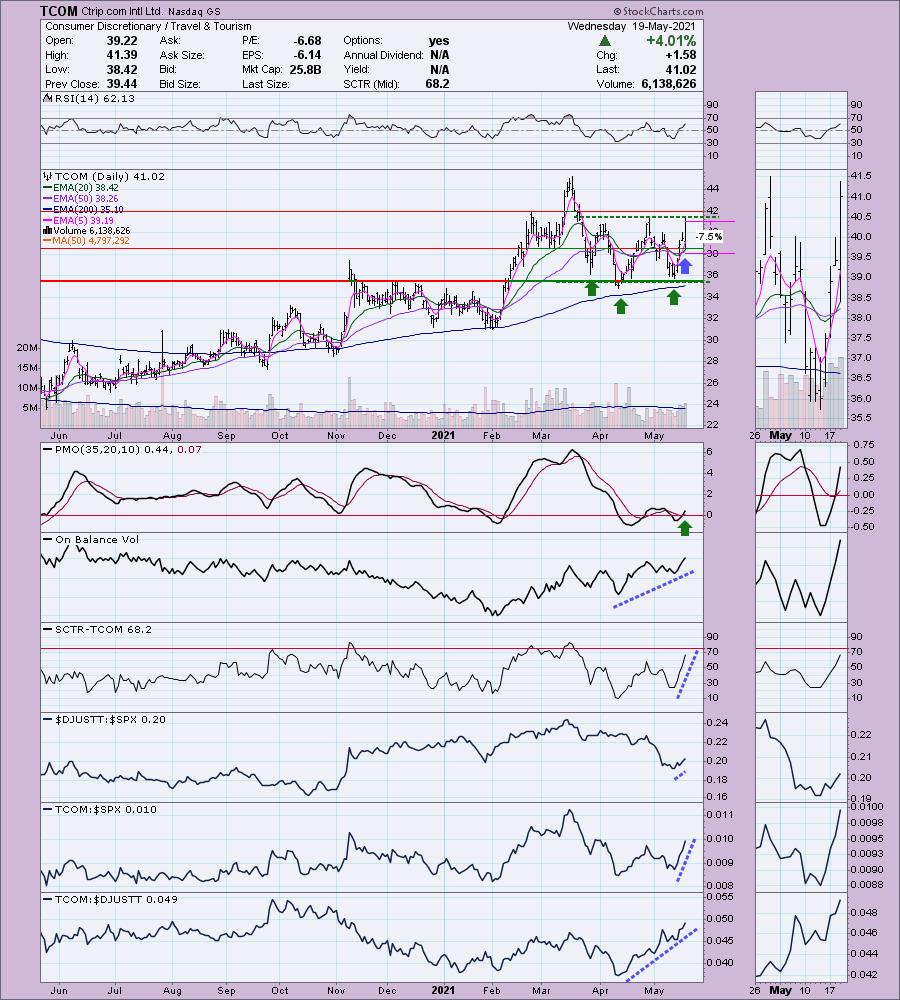Click the 5M volume axis label
Screen dimensions: 900x1000
click(x=30, y=408)
